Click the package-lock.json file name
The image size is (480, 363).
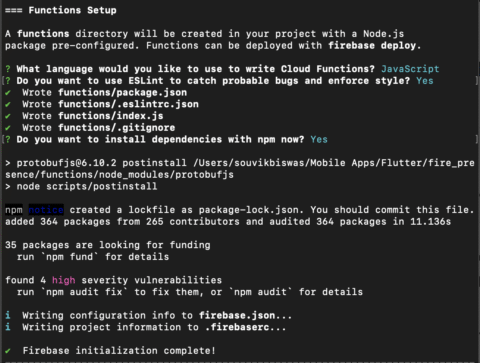249,210
